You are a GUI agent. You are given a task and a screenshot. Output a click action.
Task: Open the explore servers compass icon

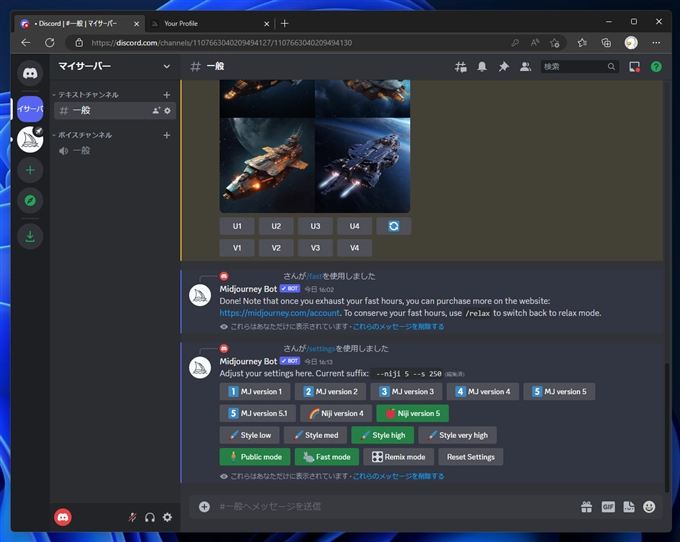click(30, 200)
